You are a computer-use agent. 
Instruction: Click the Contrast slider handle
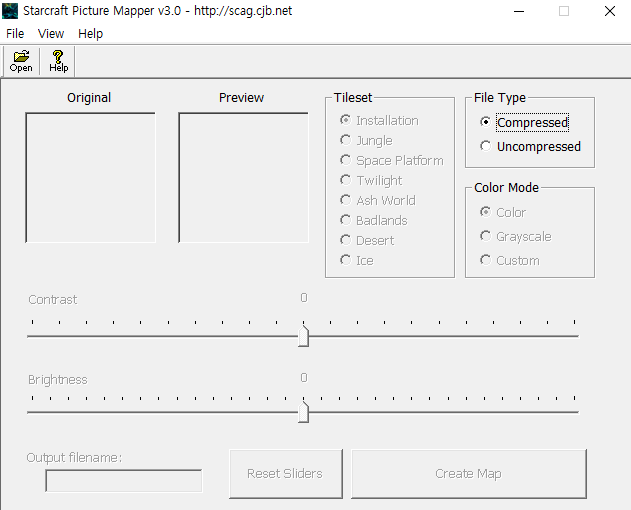click(303, 337)
